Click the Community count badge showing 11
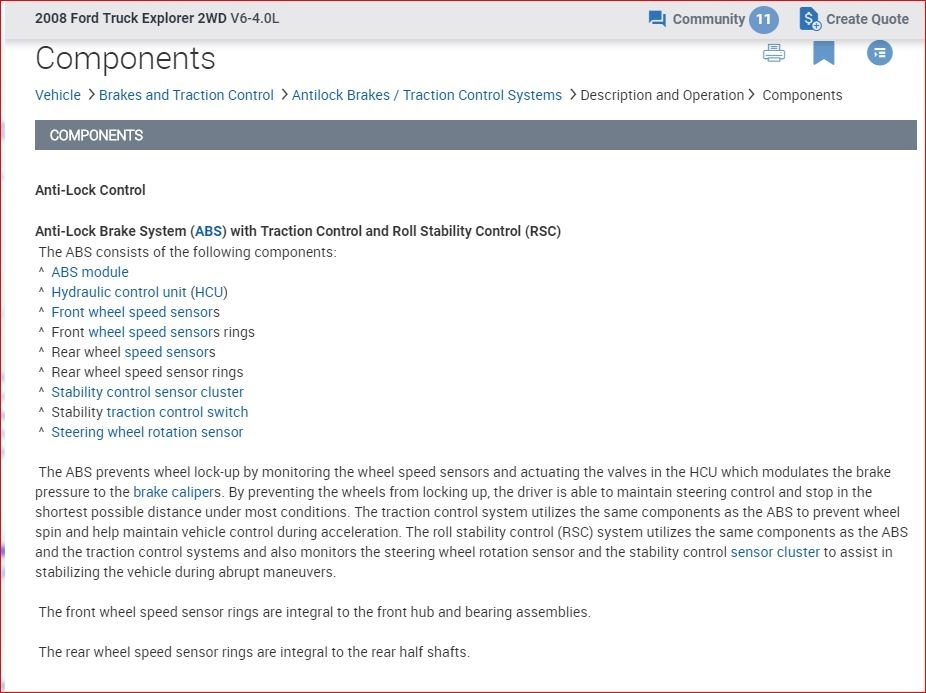Image resolution: width=926 pixels, height=693 pixels. 763,19
